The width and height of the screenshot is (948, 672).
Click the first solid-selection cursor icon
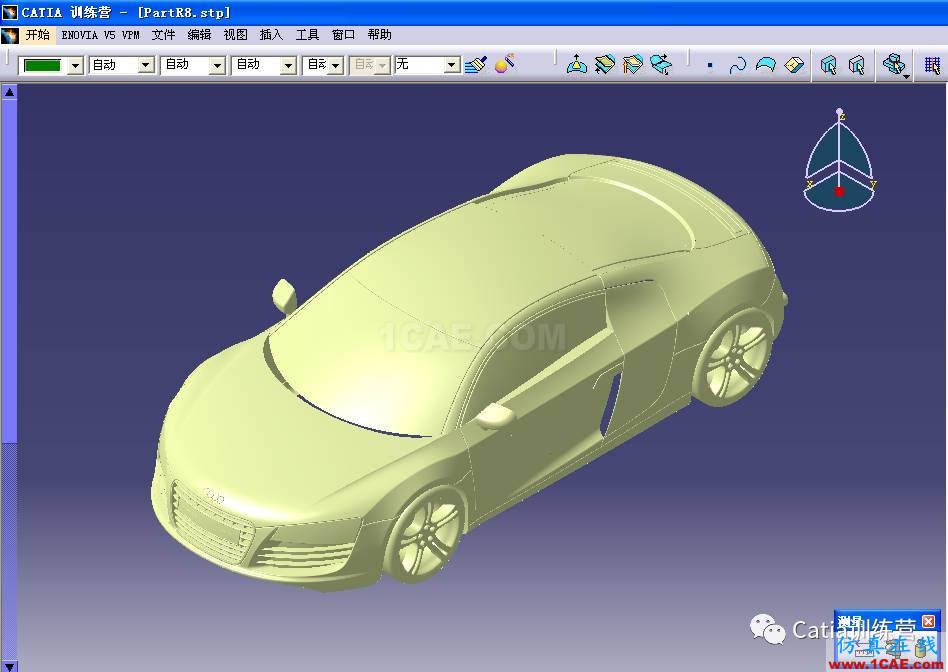pyautogui.click(x=829, y=65)
